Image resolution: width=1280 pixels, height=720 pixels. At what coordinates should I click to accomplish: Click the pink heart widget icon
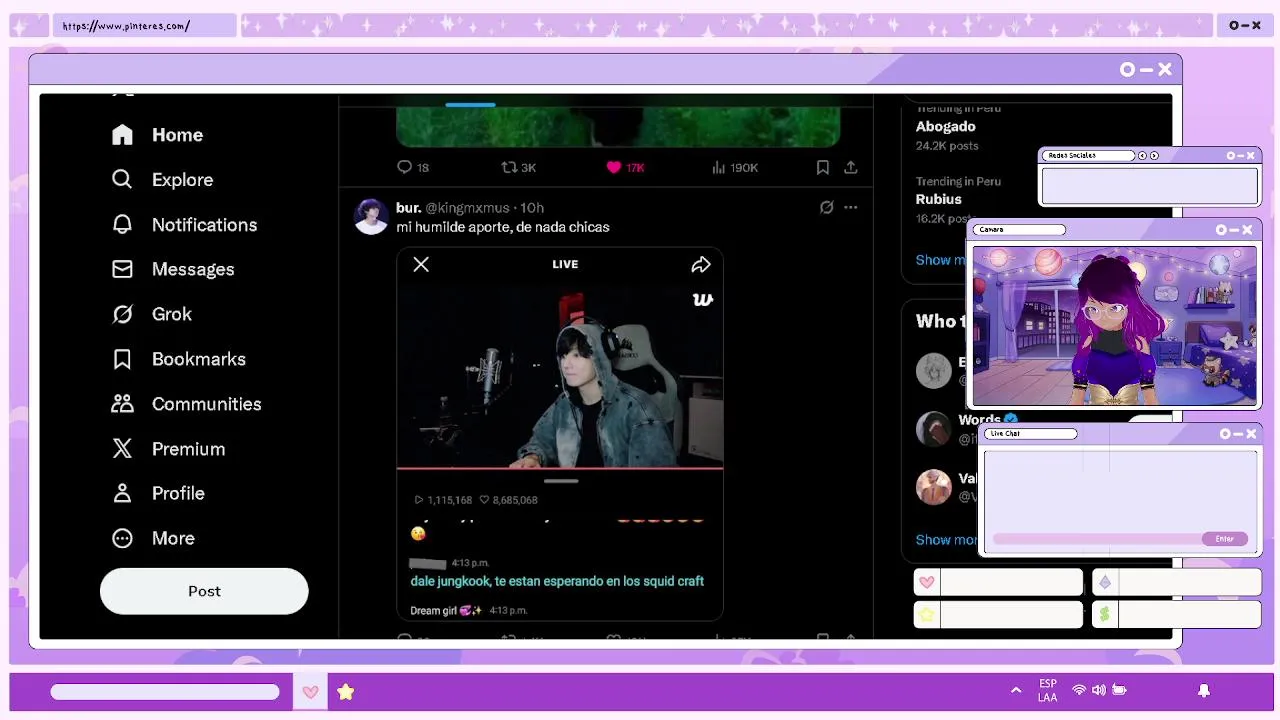[927, 582]
